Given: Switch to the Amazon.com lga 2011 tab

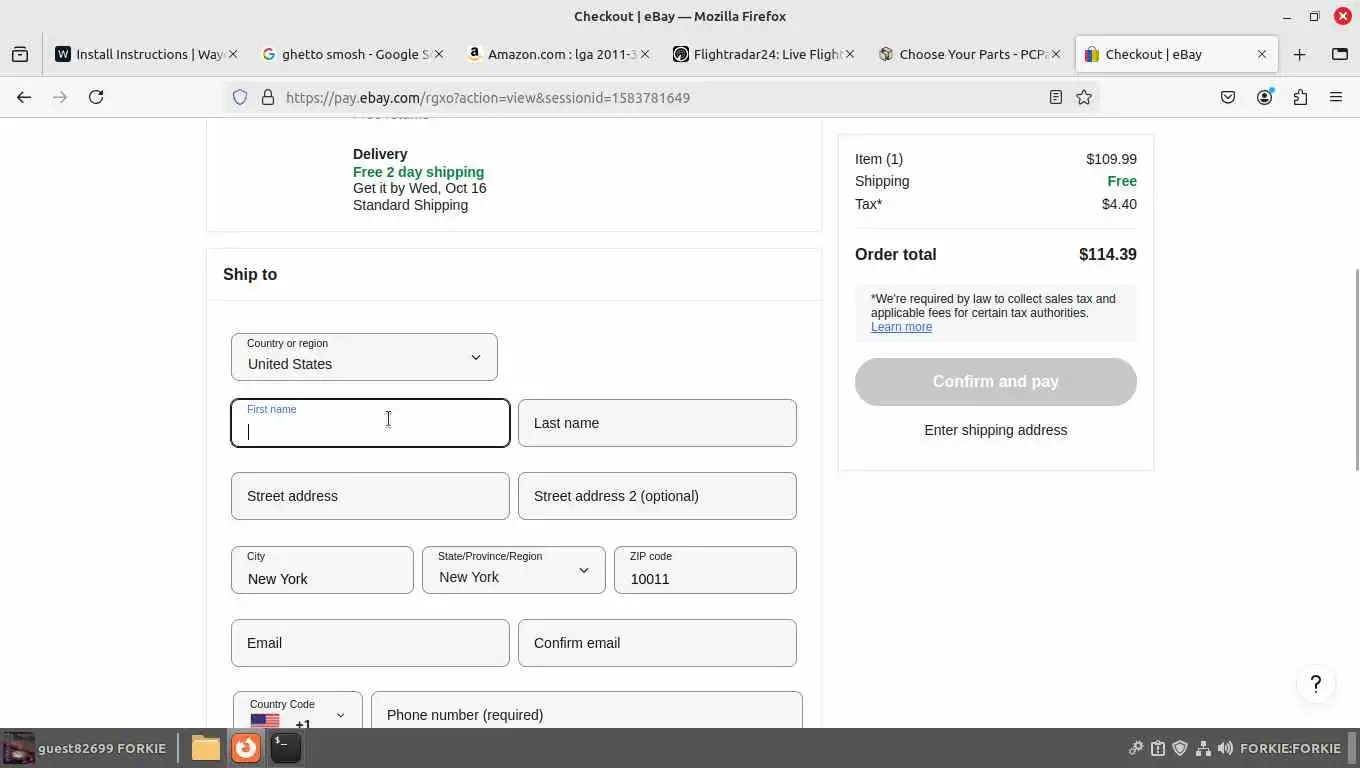Looking at the screenshot, I should (558, 54).
